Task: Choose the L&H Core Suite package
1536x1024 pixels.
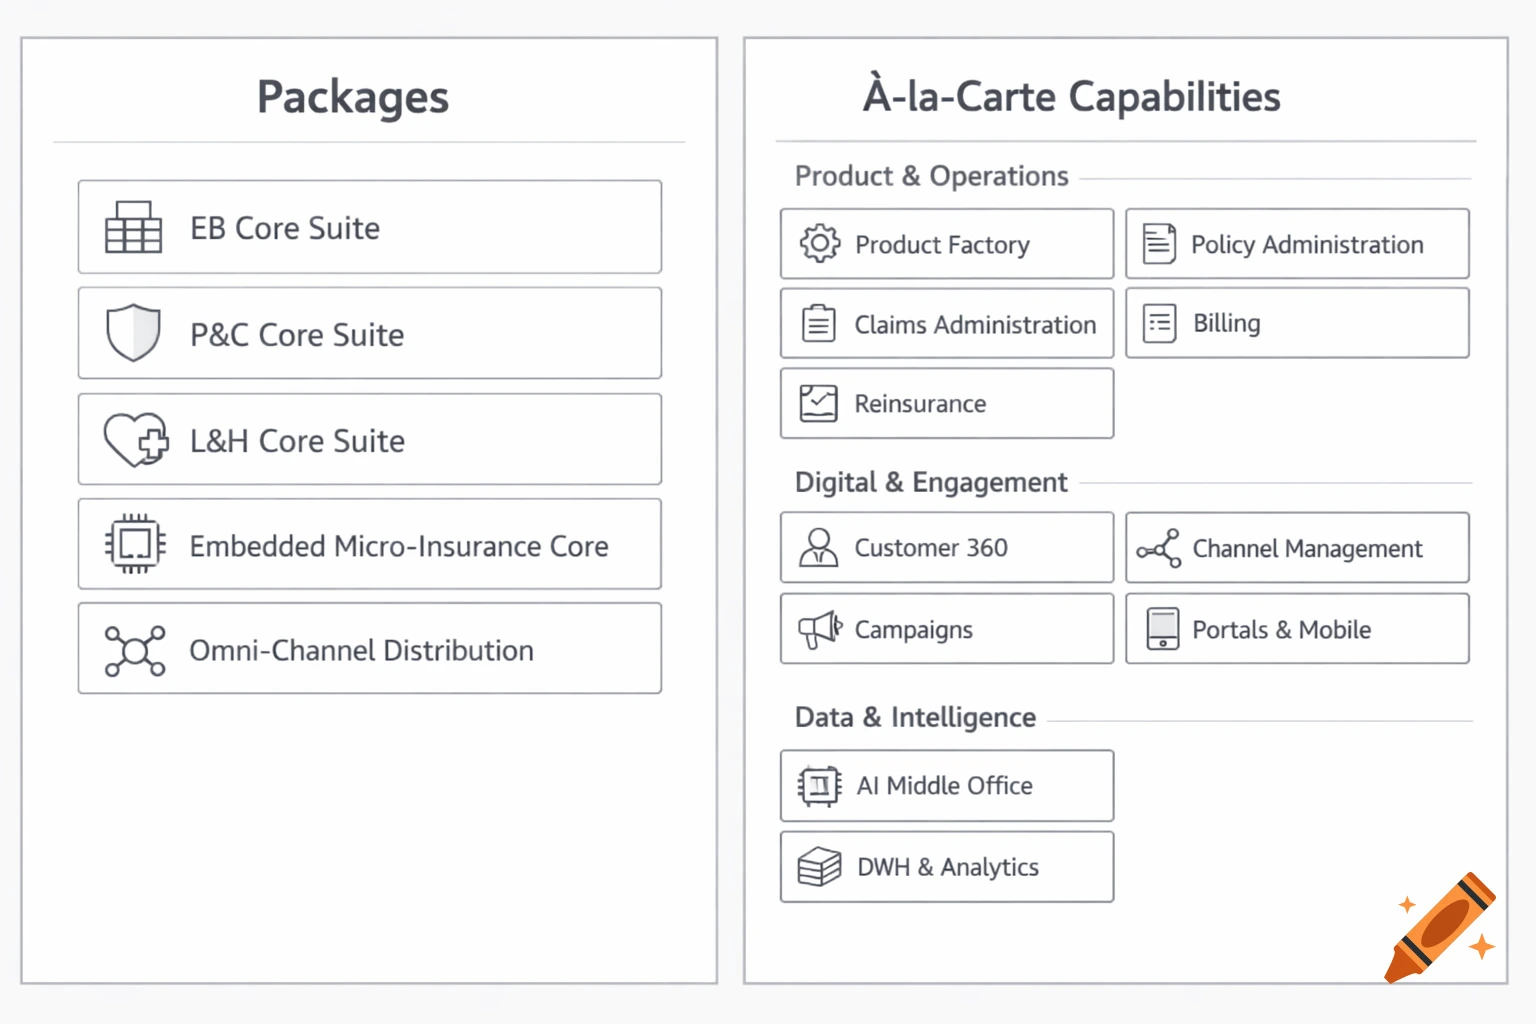Action: pos(370,439)
